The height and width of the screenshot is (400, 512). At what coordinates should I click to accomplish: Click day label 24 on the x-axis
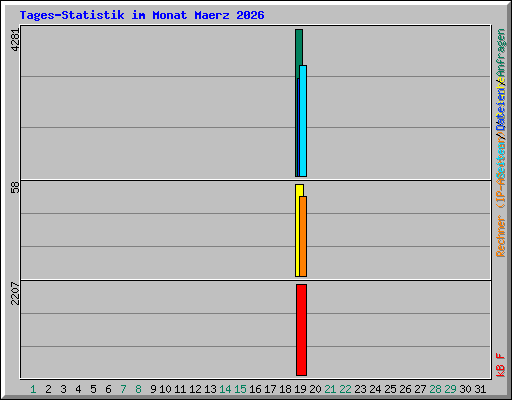coord(375,389)
